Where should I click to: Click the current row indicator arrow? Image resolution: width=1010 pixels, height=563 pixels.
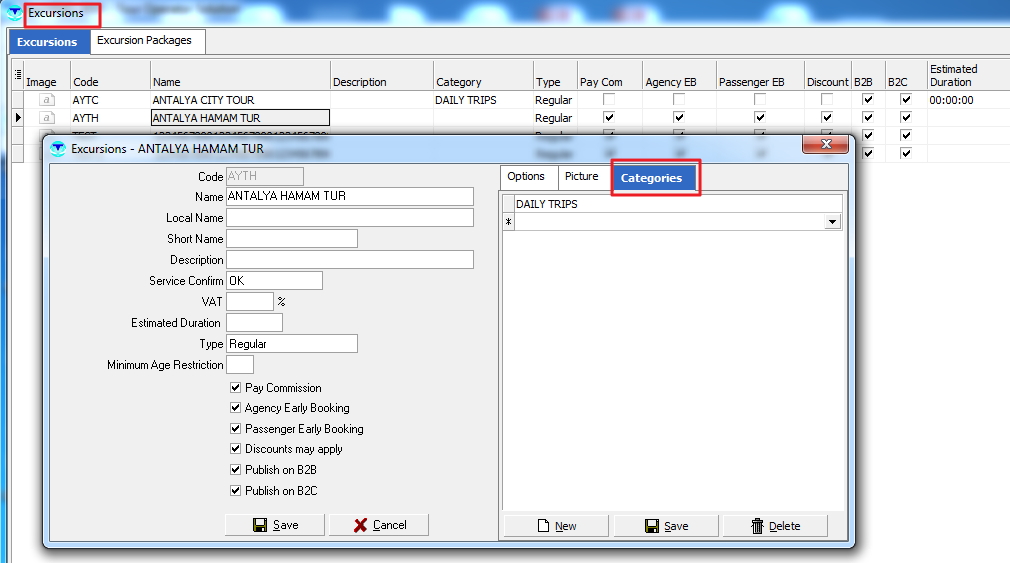tap(17, 118)
